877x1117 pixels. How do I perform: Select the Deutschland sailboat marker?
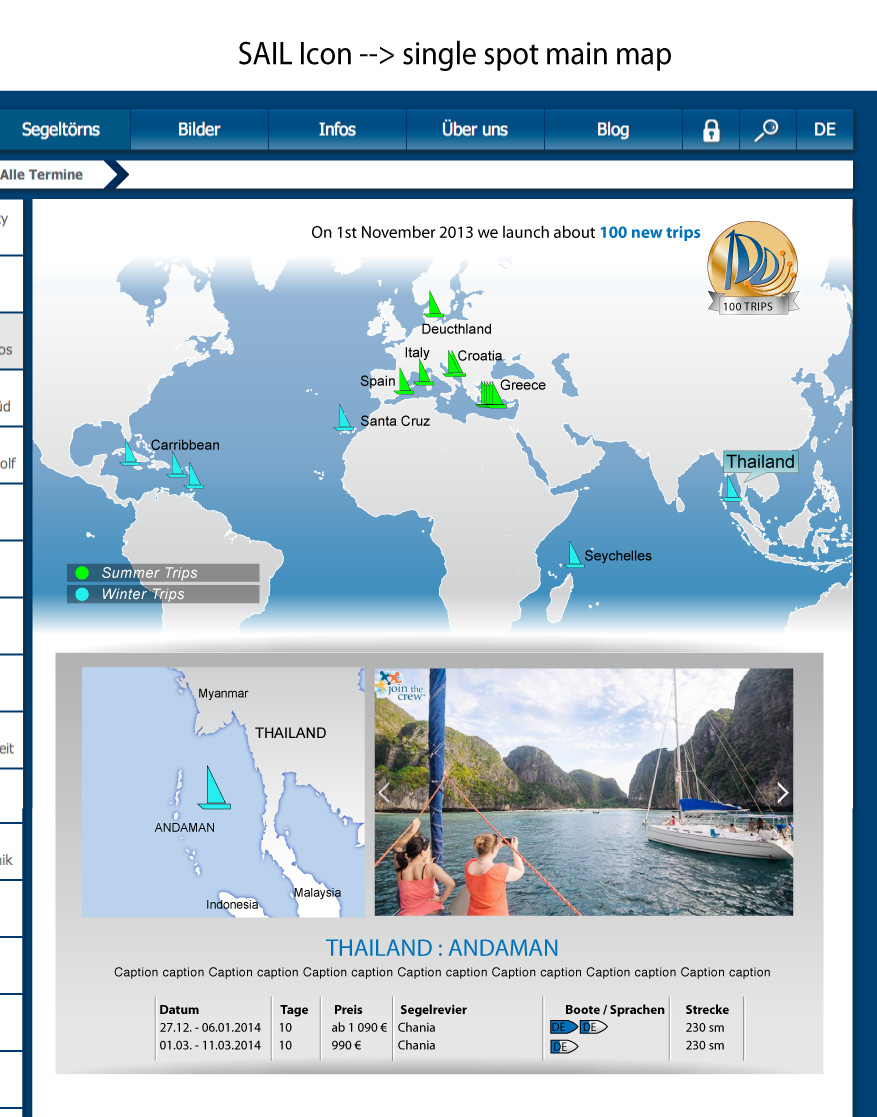tap(433, 304)
